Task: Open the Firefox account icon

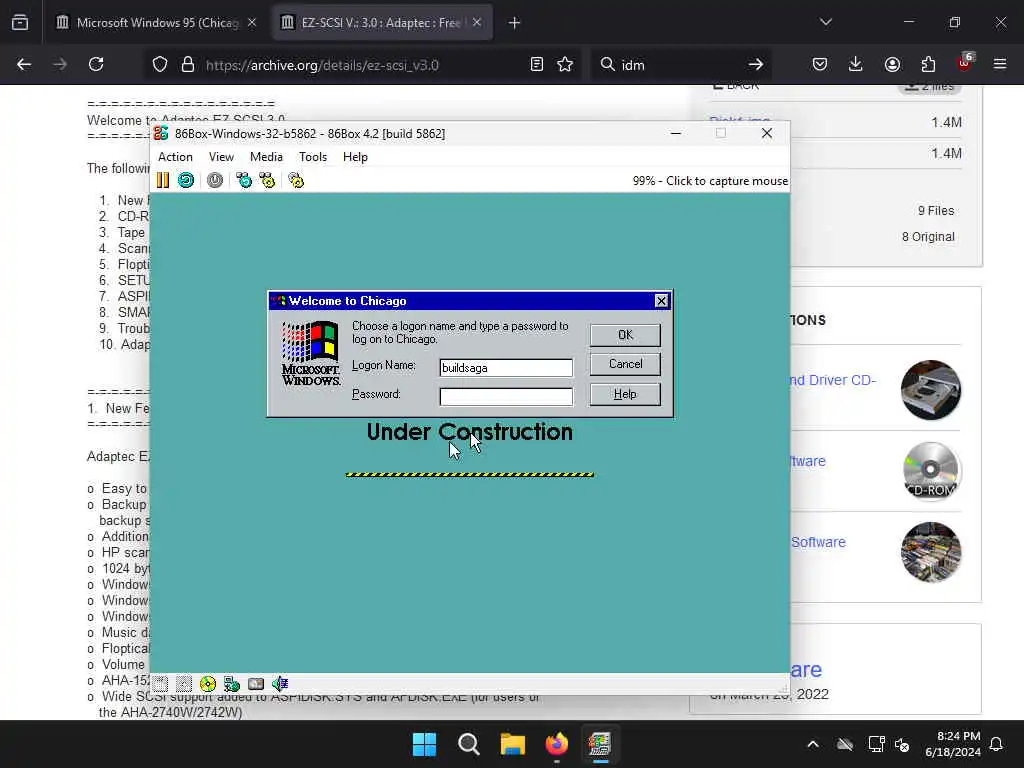Action: [x=892, y=64]
